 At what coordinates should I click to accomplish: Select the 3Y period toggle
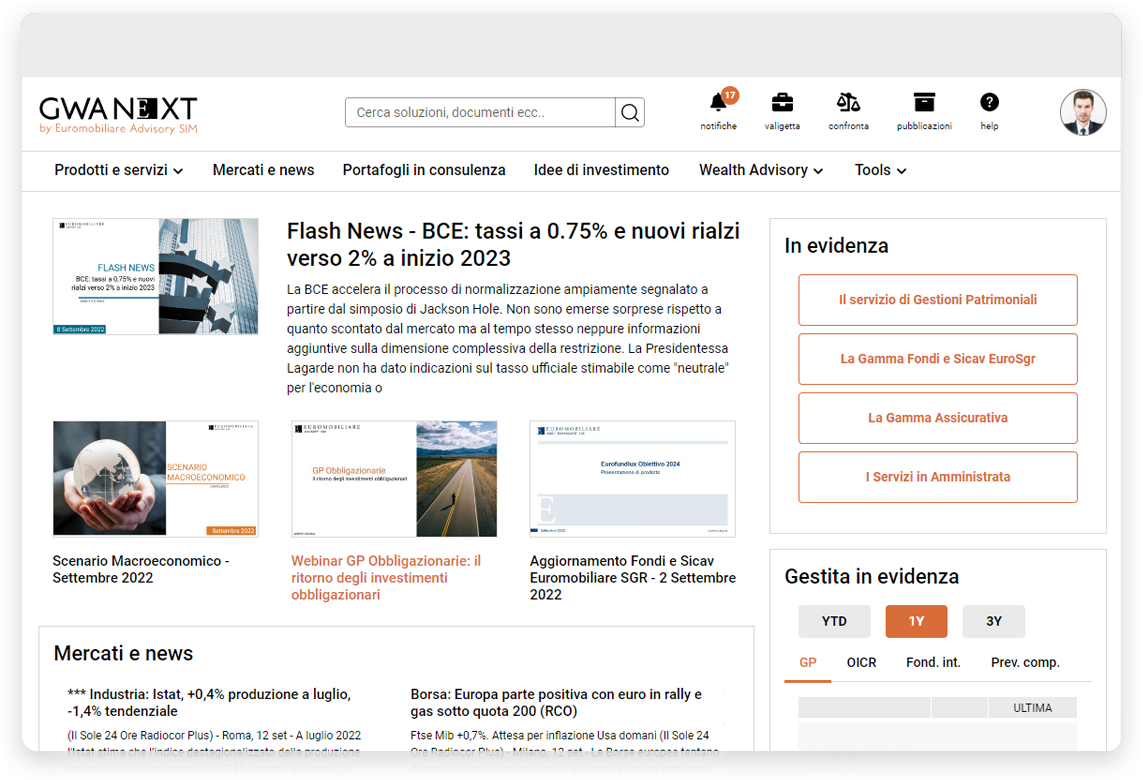pyautogui.click(x=994, y=621)
